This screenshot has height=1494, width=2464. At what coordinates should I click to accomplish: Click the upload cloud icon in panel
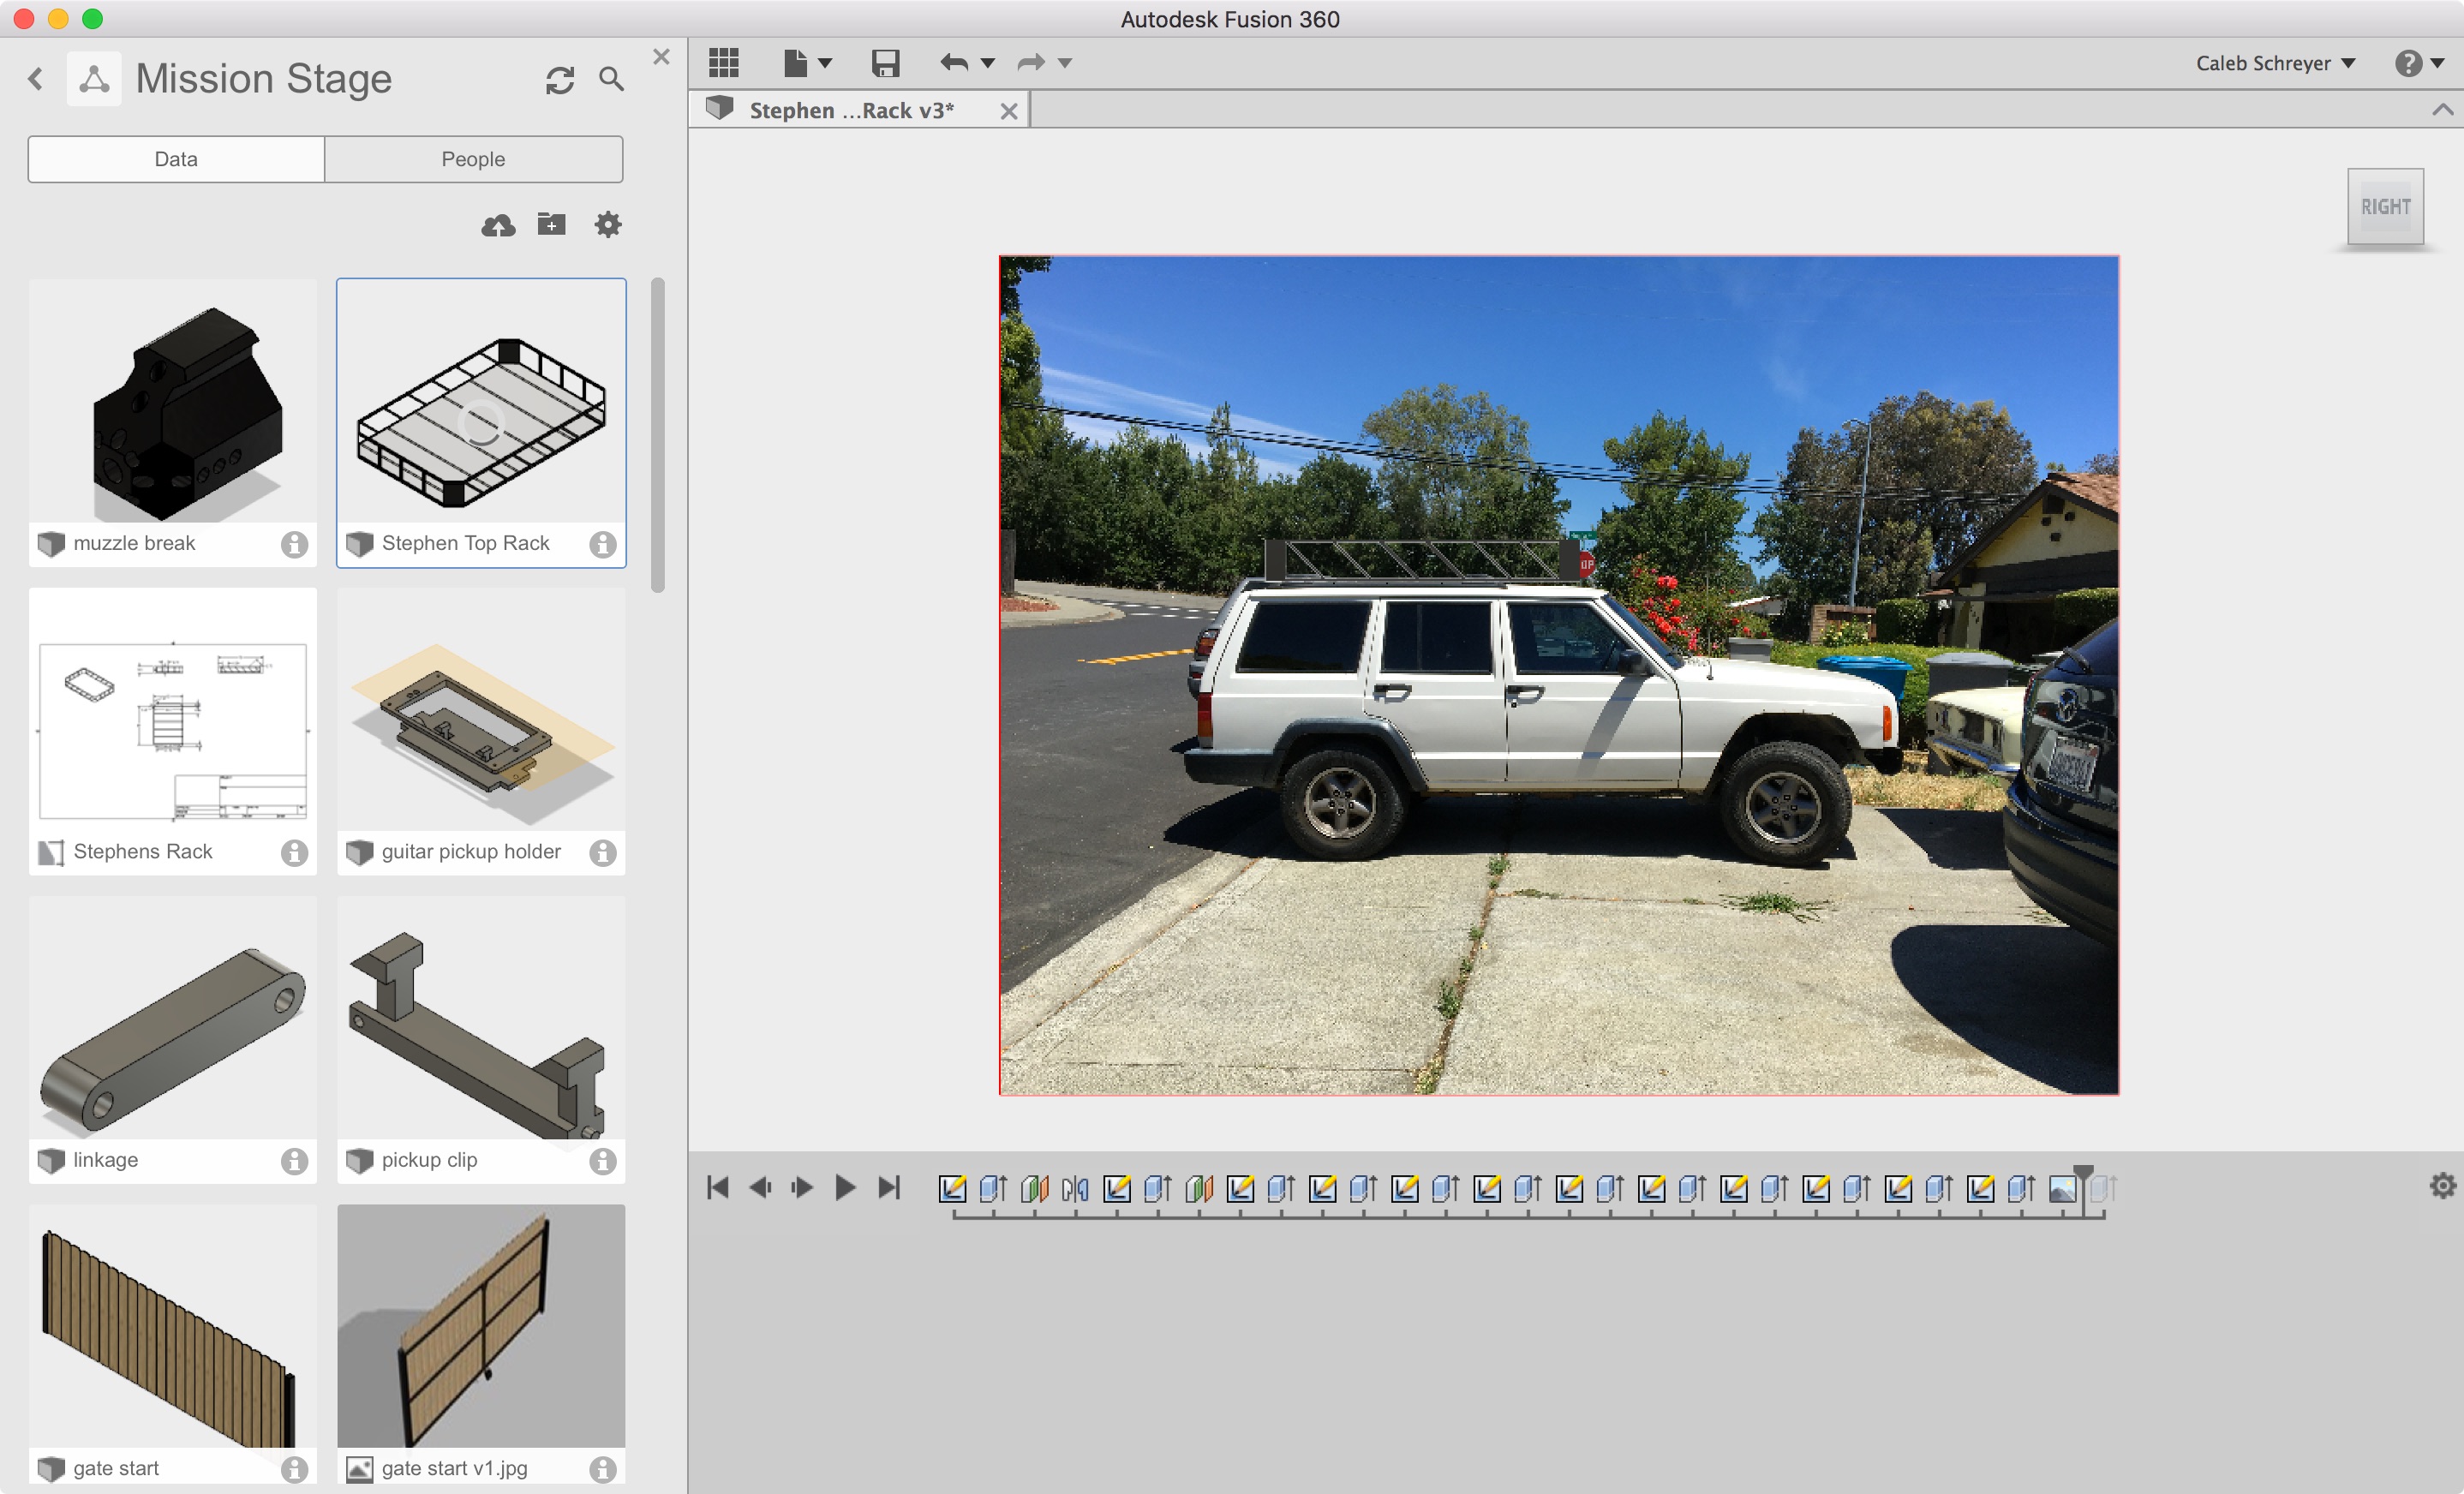(x=498, y=225)
